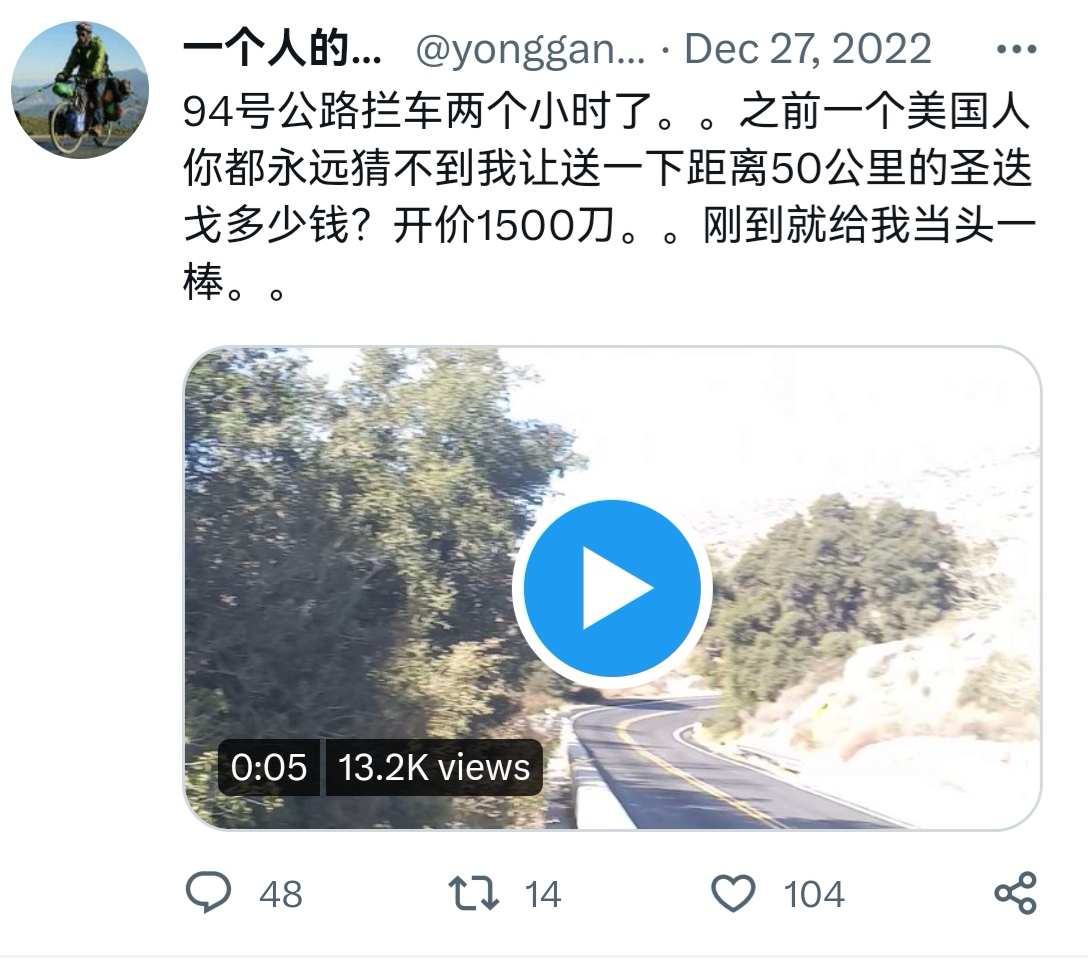Open the share icon
This screenshot has height=968, width=1091.
click(1016, 893)
